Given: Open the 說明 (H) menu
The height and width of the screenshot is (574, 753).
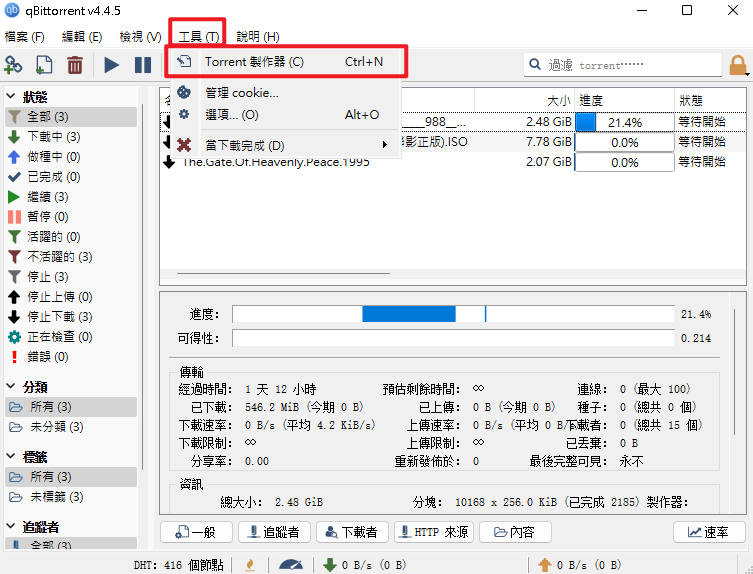Looking at the screenshot, I should pyautogui.click(x=258, y=37).
